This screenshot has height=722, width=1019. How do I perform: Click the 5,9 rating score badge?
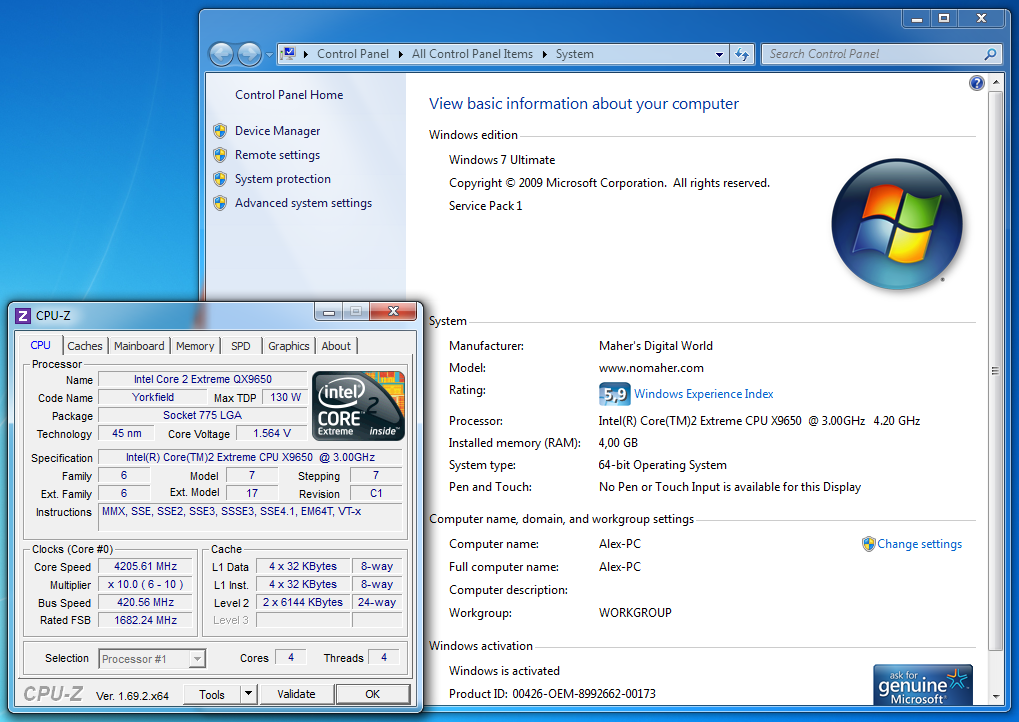click(614, 394)
